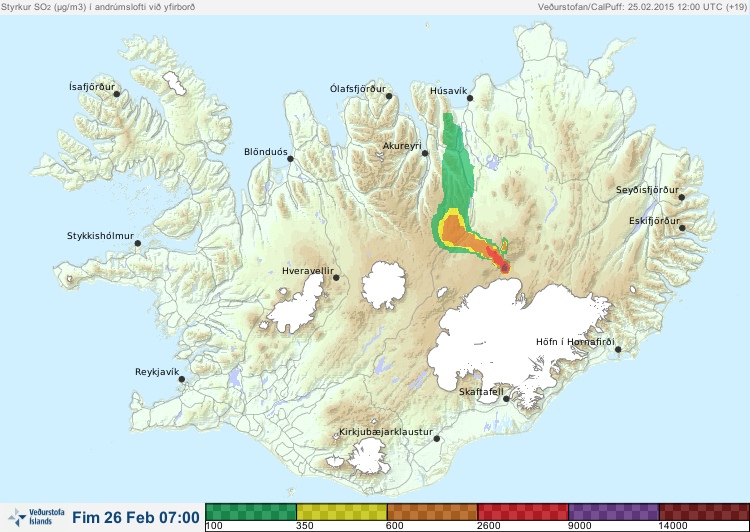Click the Ólafsfjörður marker dot
This screenshot has height=532, width=750.
point(389,96)
